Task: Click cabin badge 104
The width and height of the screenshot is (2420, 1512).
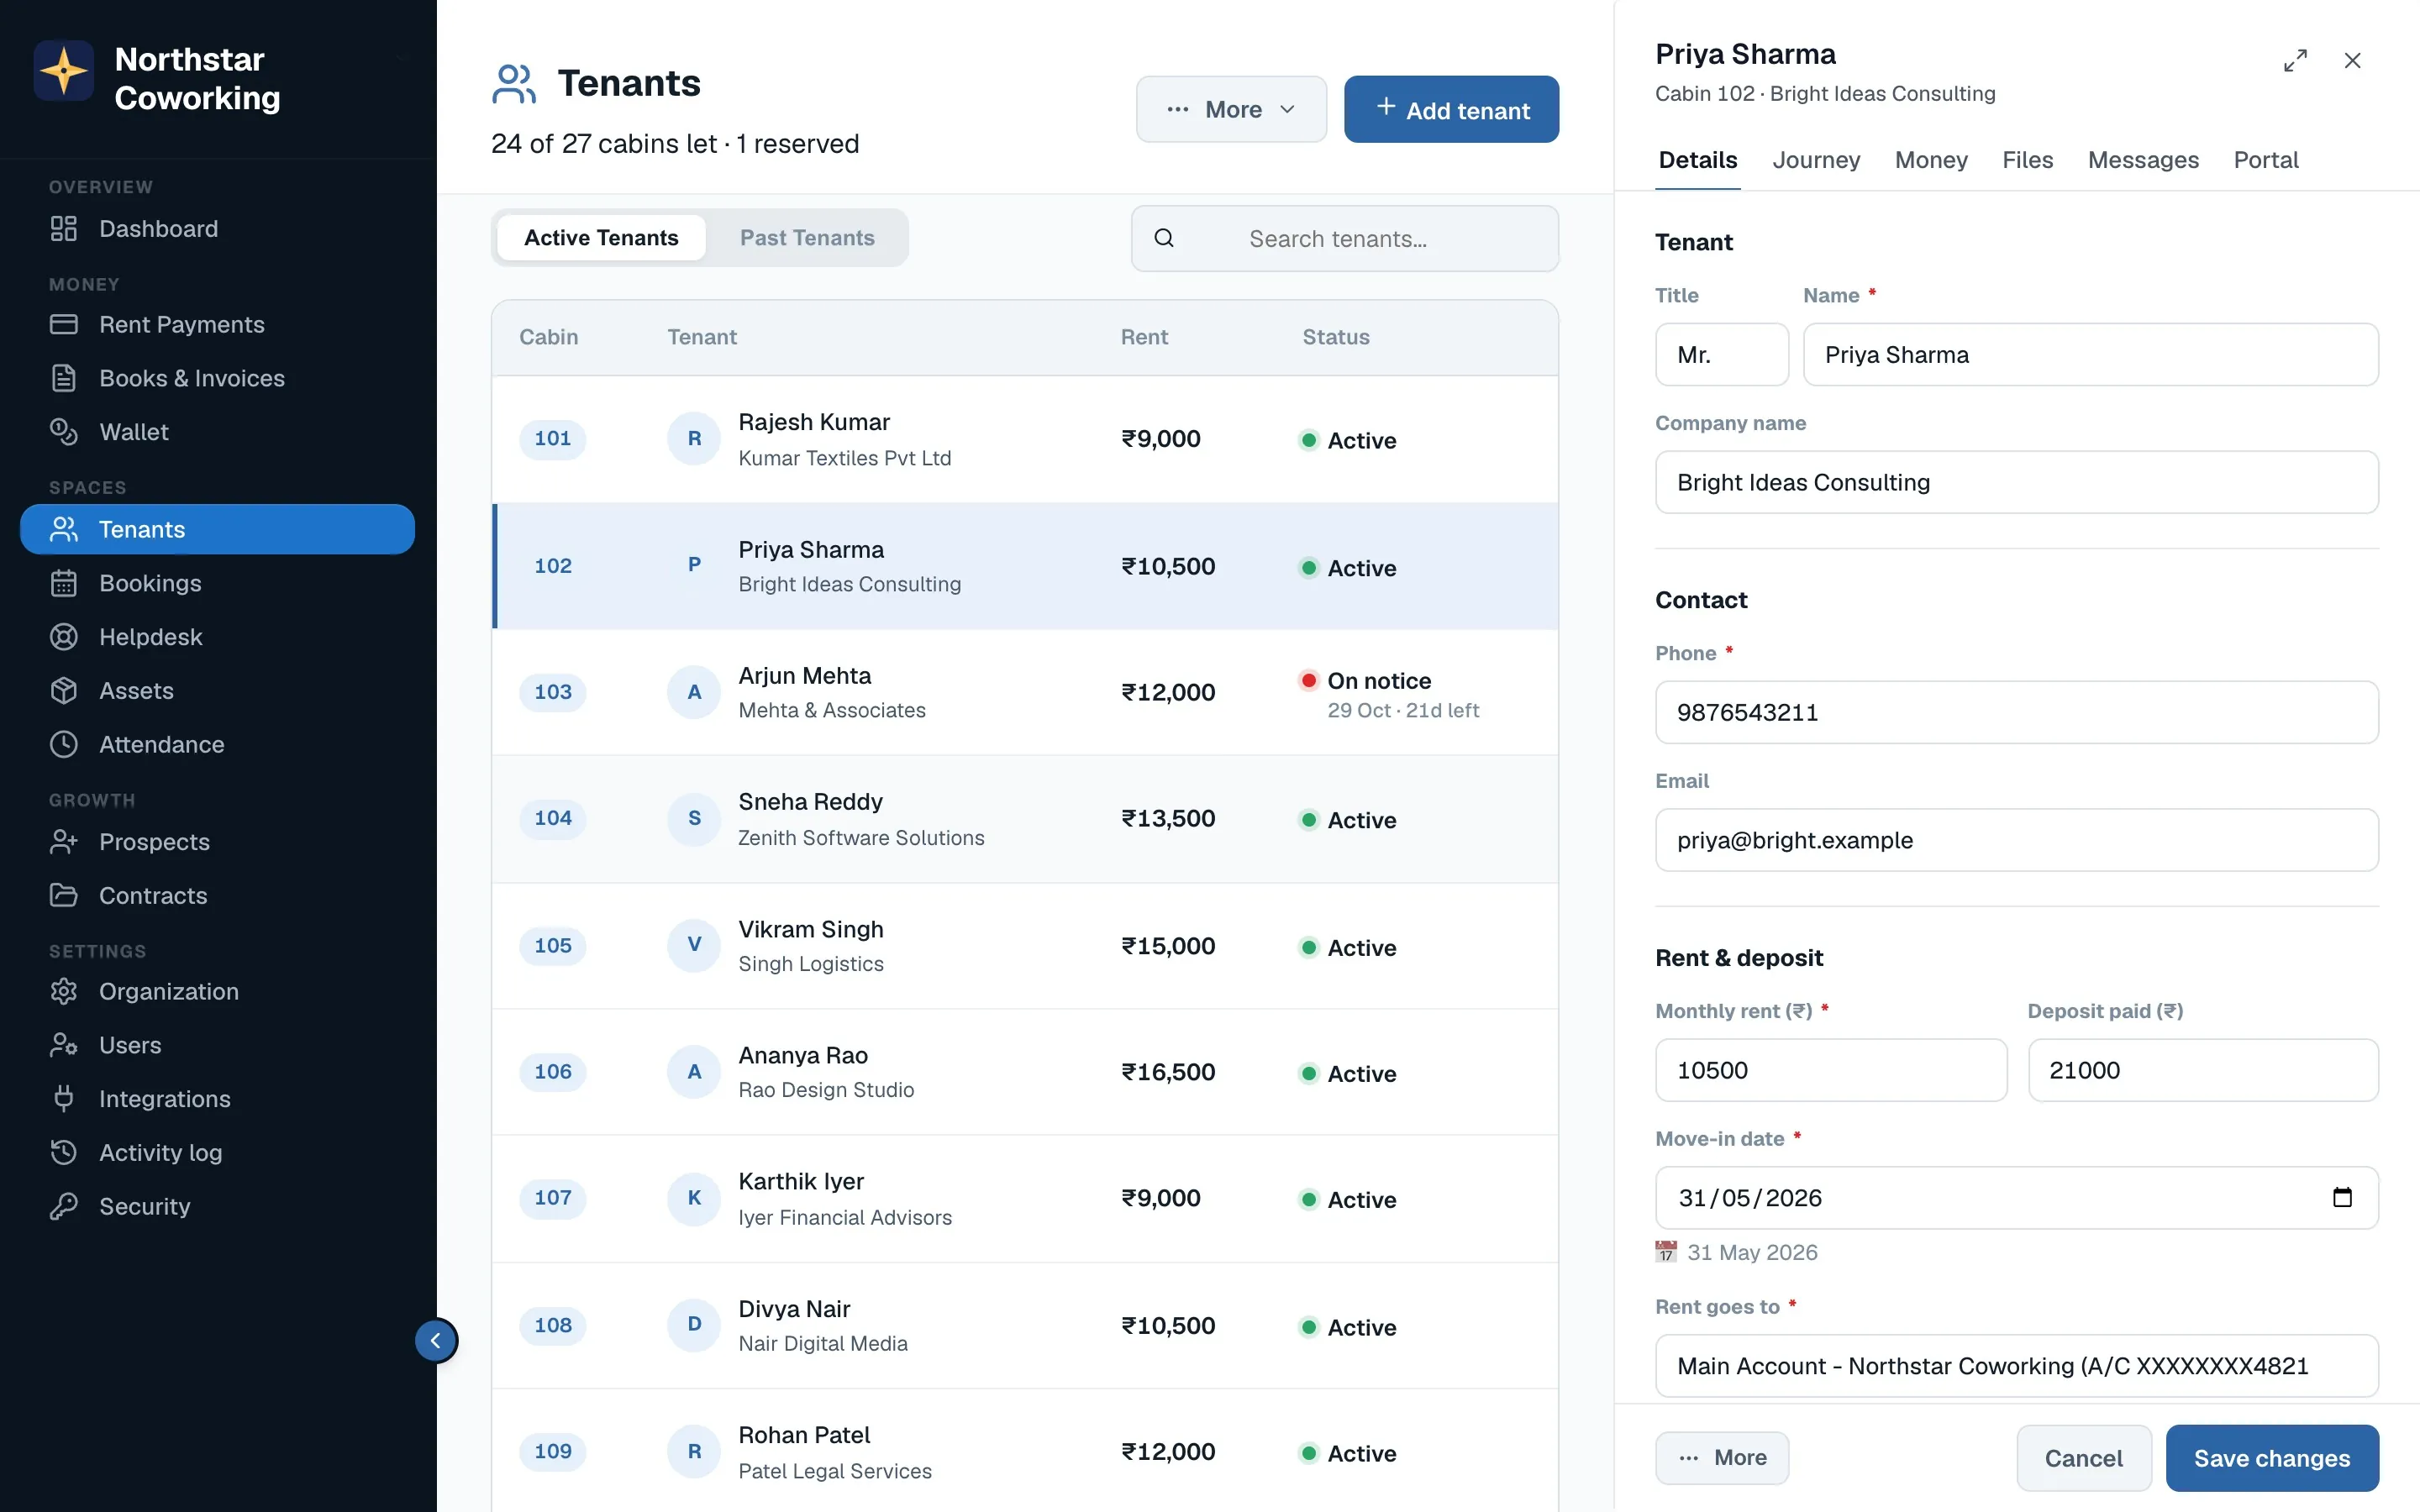Action: coord(552,818)
